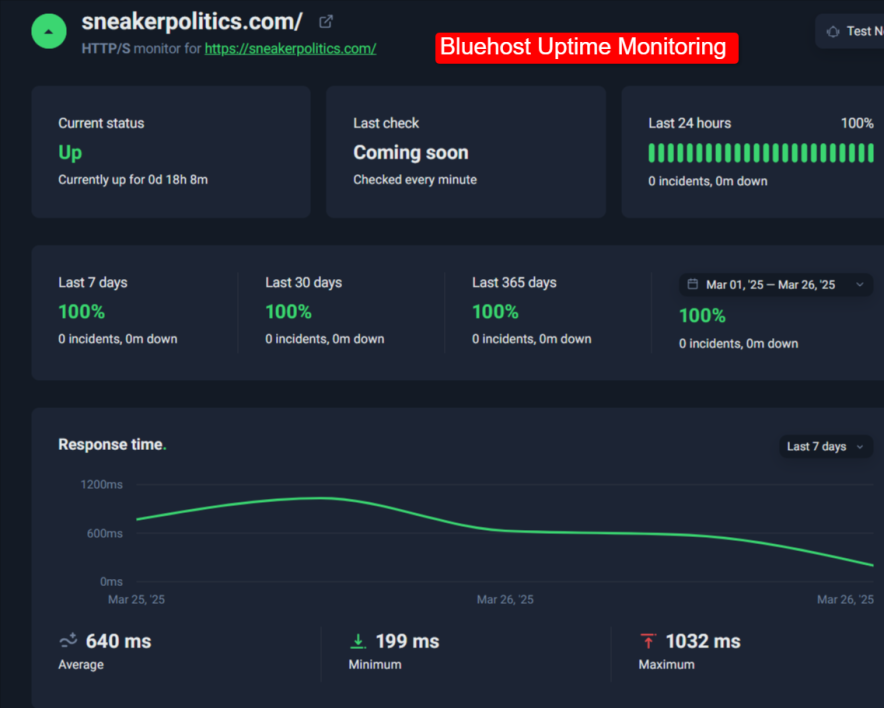Click 100% under Last 30 days

[x=288, y=312]
